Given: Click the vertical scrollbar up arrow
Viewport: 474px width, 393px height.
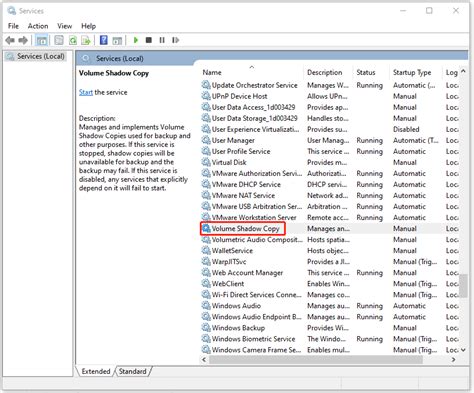Looking at the screenshot, I should (463, 71).
